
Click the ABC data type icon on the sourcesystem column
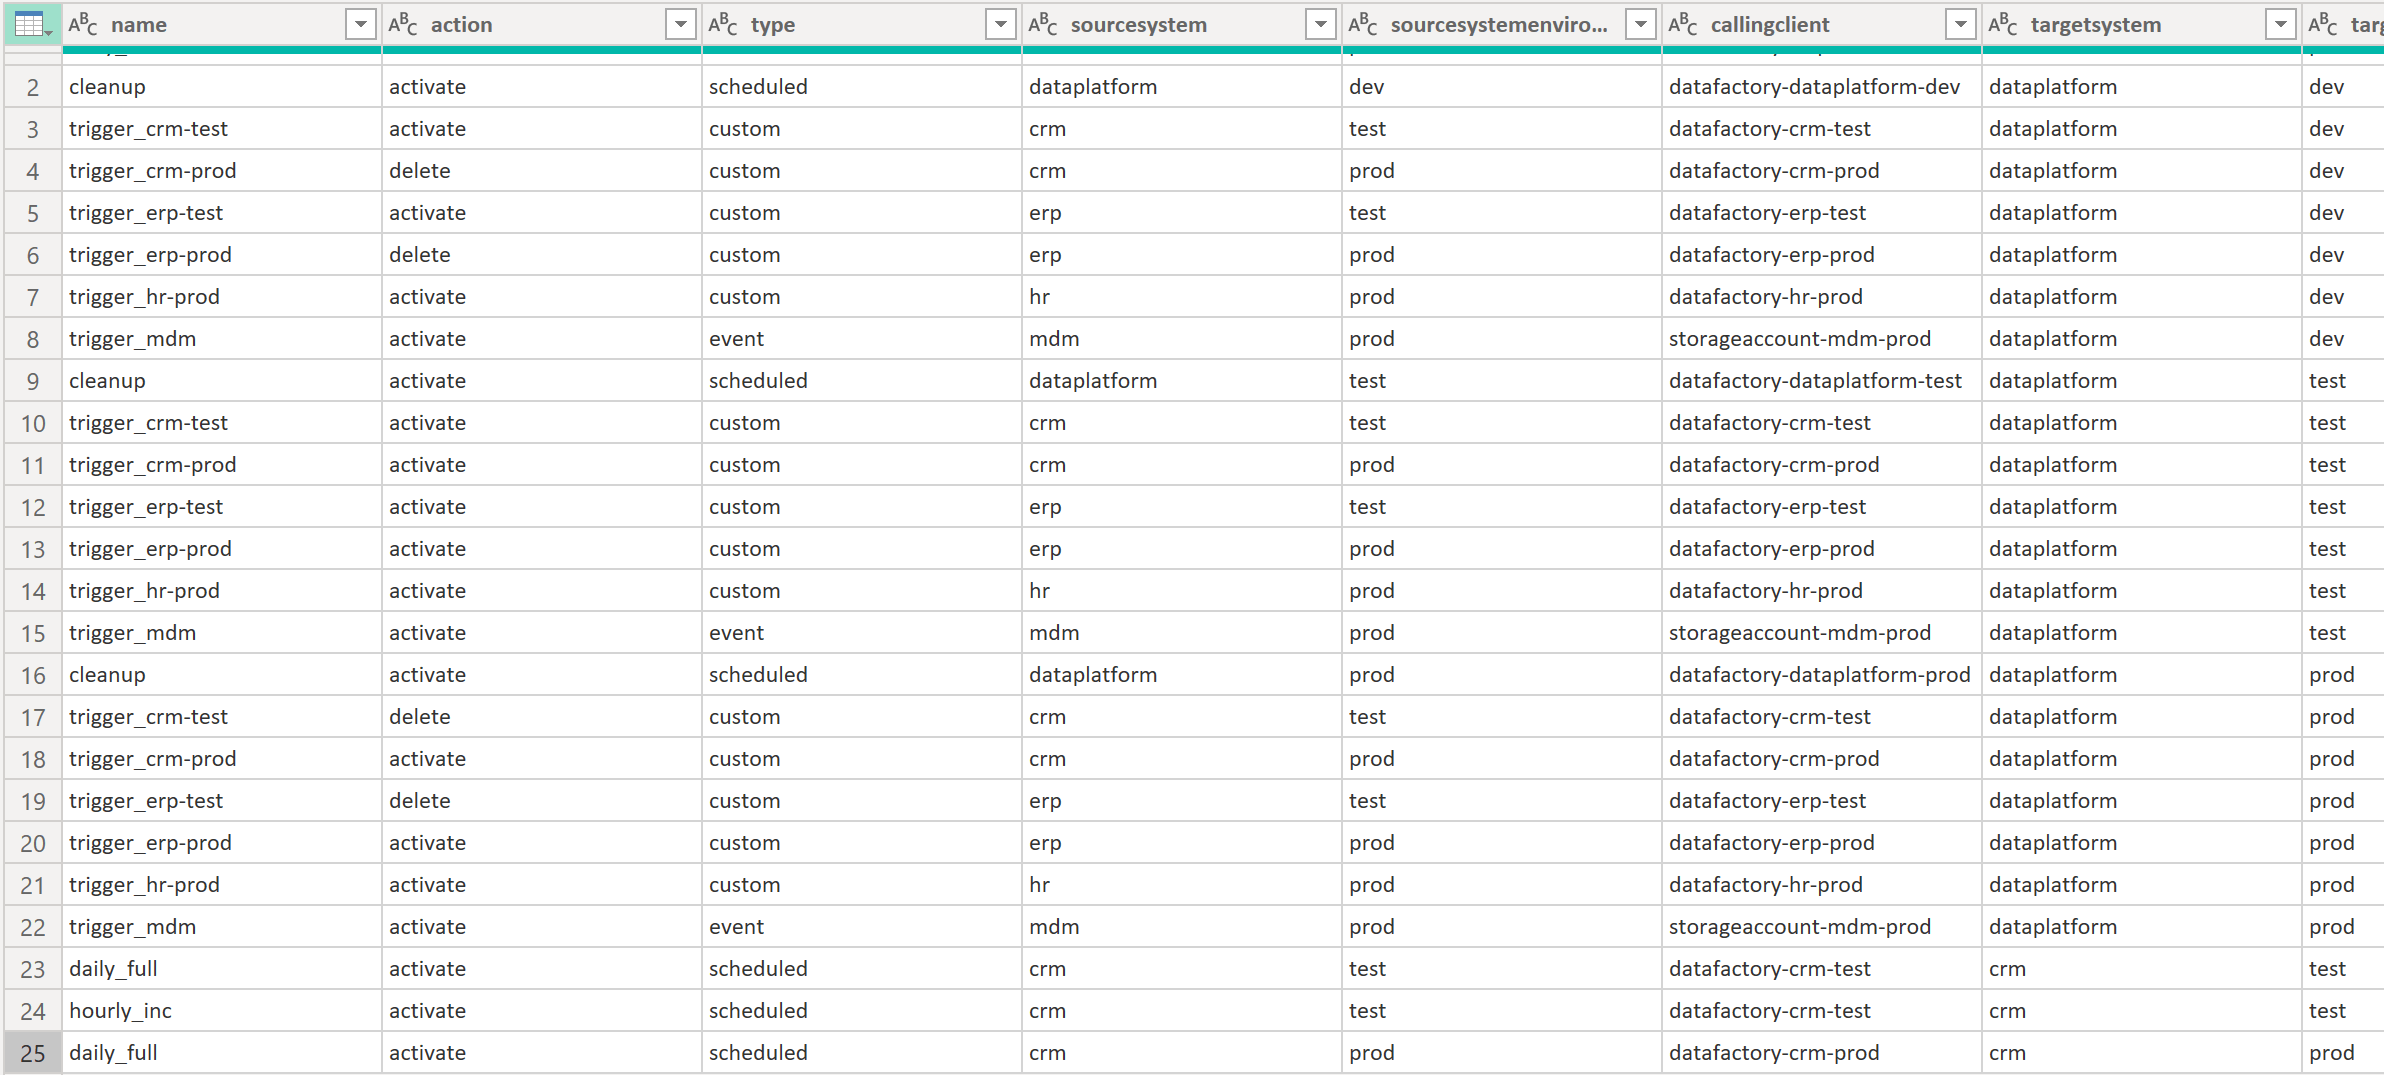(1043, 24)
